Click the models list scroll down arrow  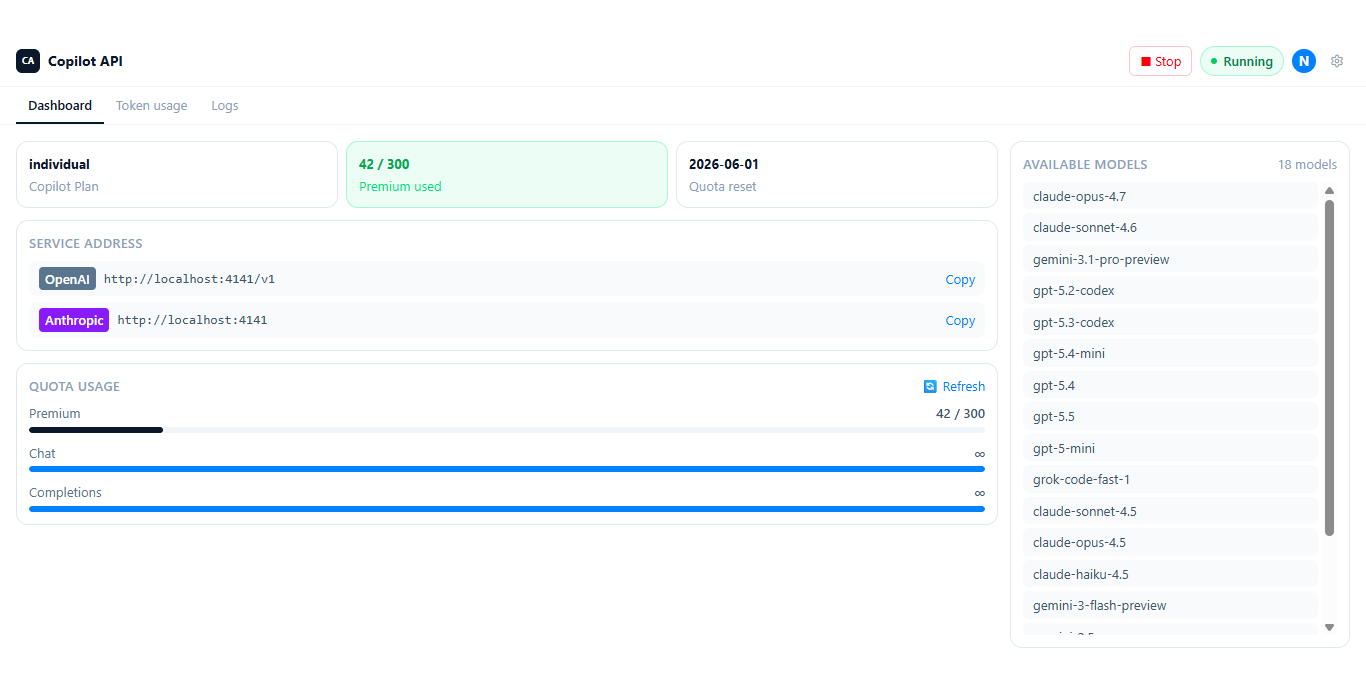pyautogui.click(x=1329, y=627)
